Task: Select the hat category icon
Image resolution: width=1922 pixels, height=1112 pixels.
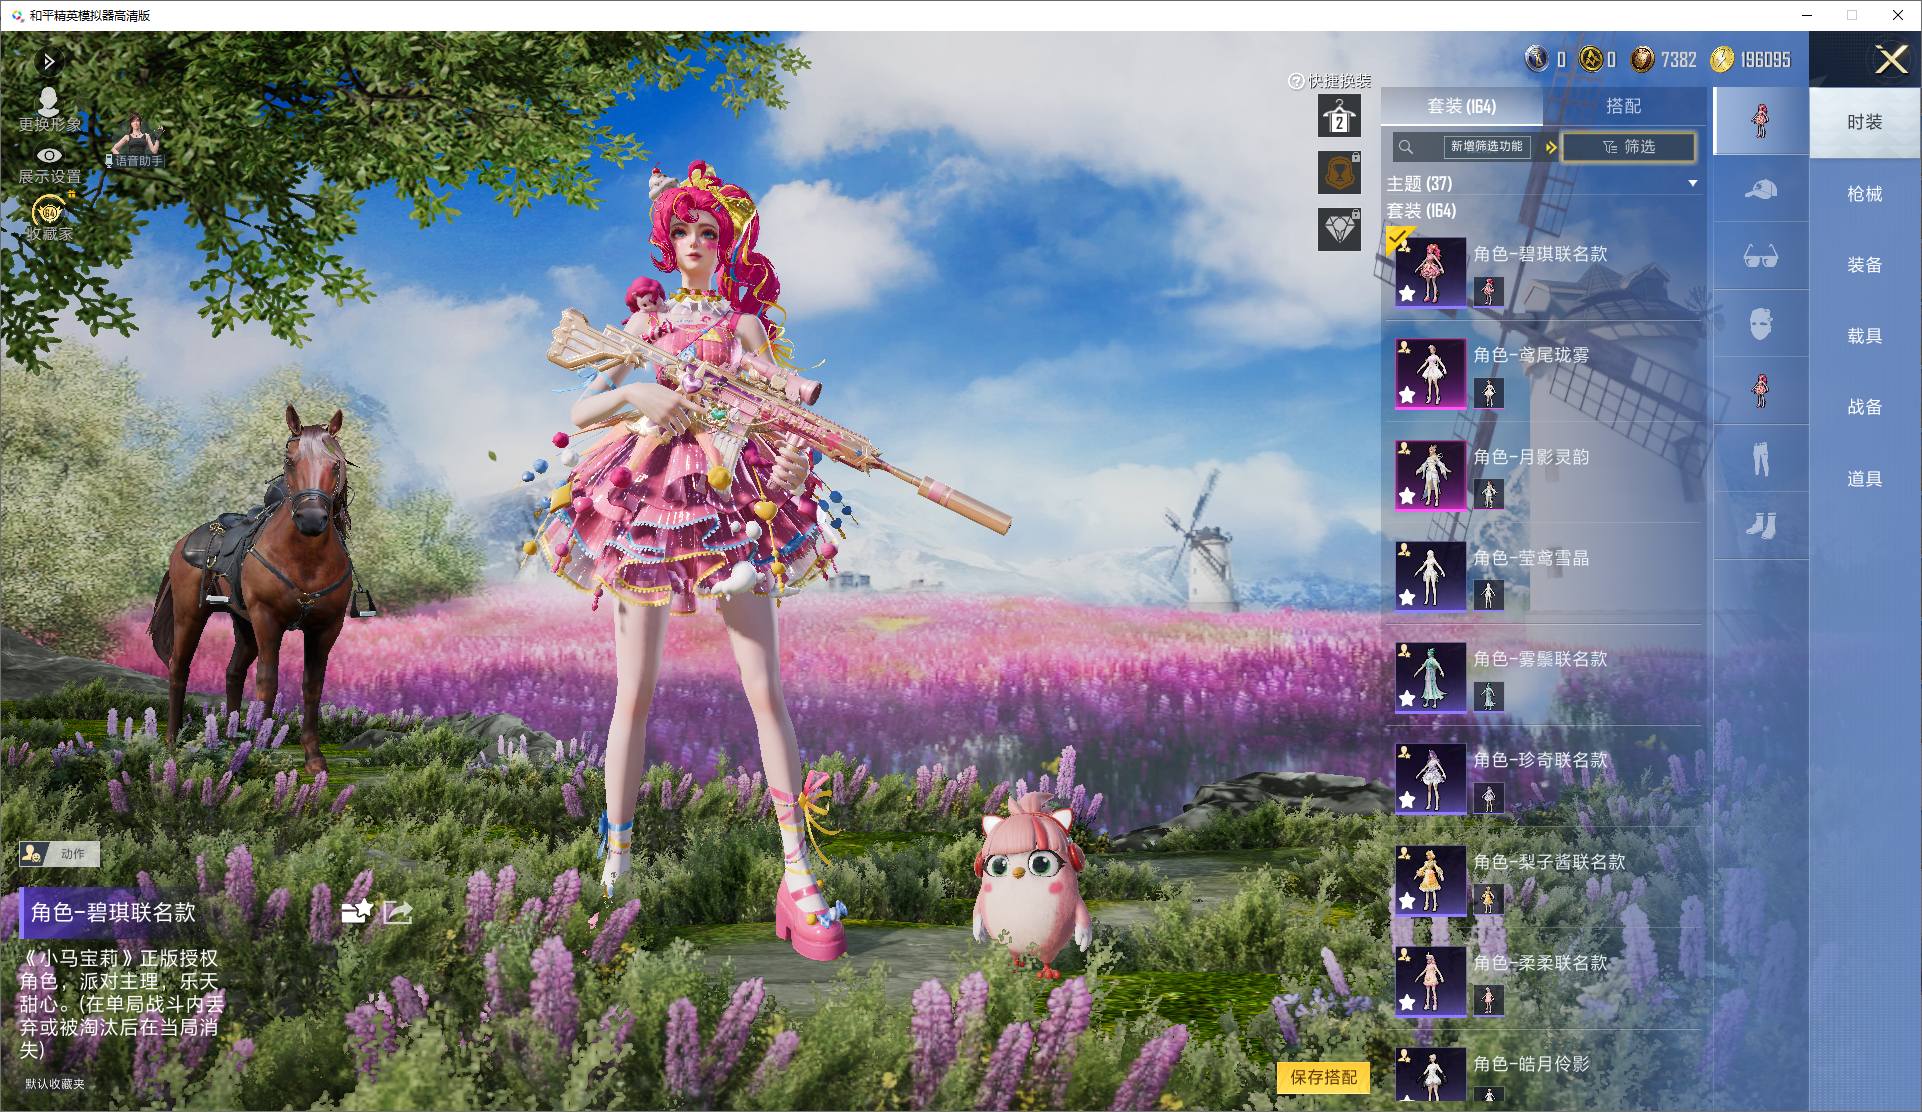Action: [1761, 189]
